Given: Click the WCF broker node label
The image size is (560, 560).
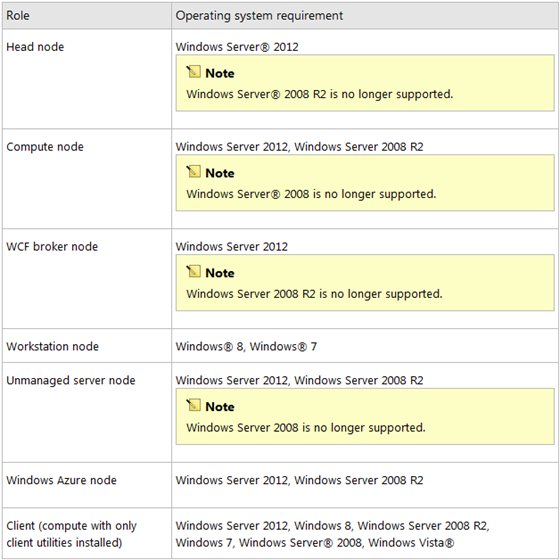Looking at the screenshot, I should point(52,247).
